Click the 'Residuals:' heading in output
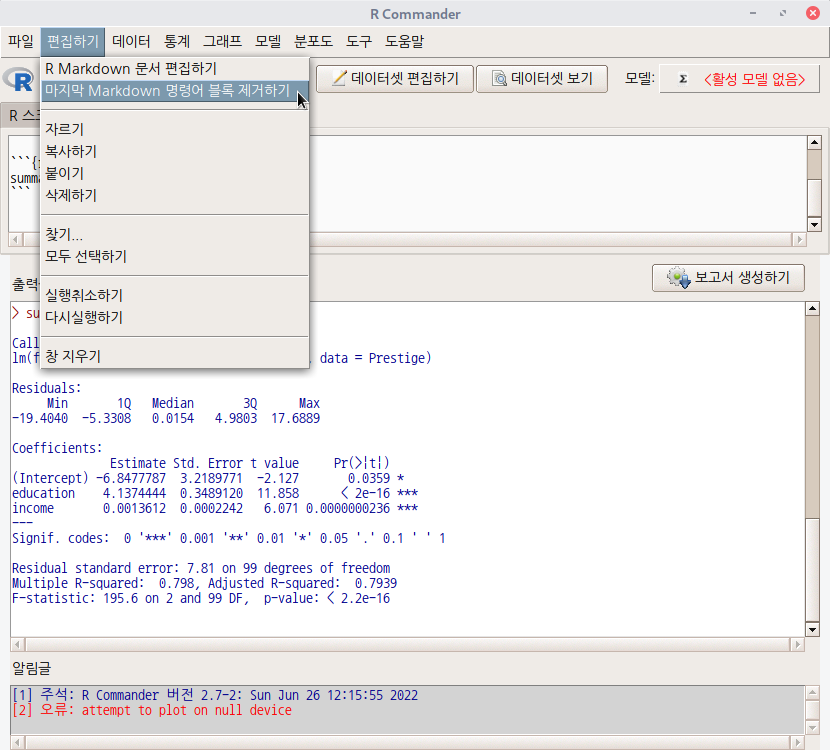 tap(47, 388)
